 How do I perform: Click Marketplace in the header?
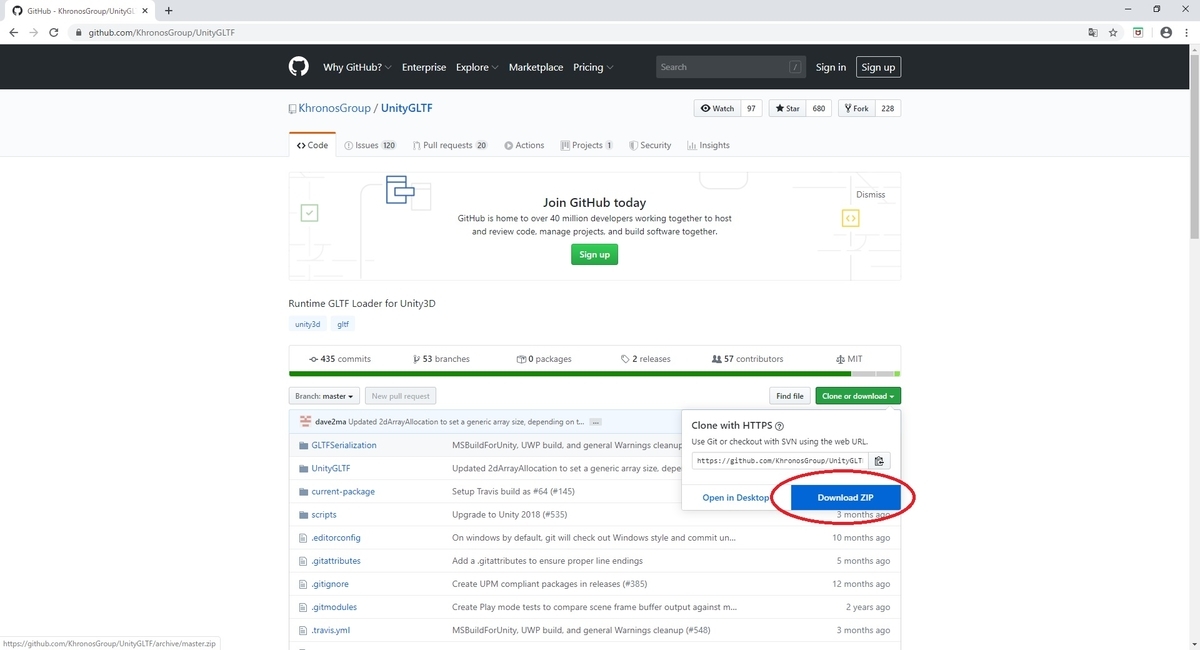coord(536,67)
